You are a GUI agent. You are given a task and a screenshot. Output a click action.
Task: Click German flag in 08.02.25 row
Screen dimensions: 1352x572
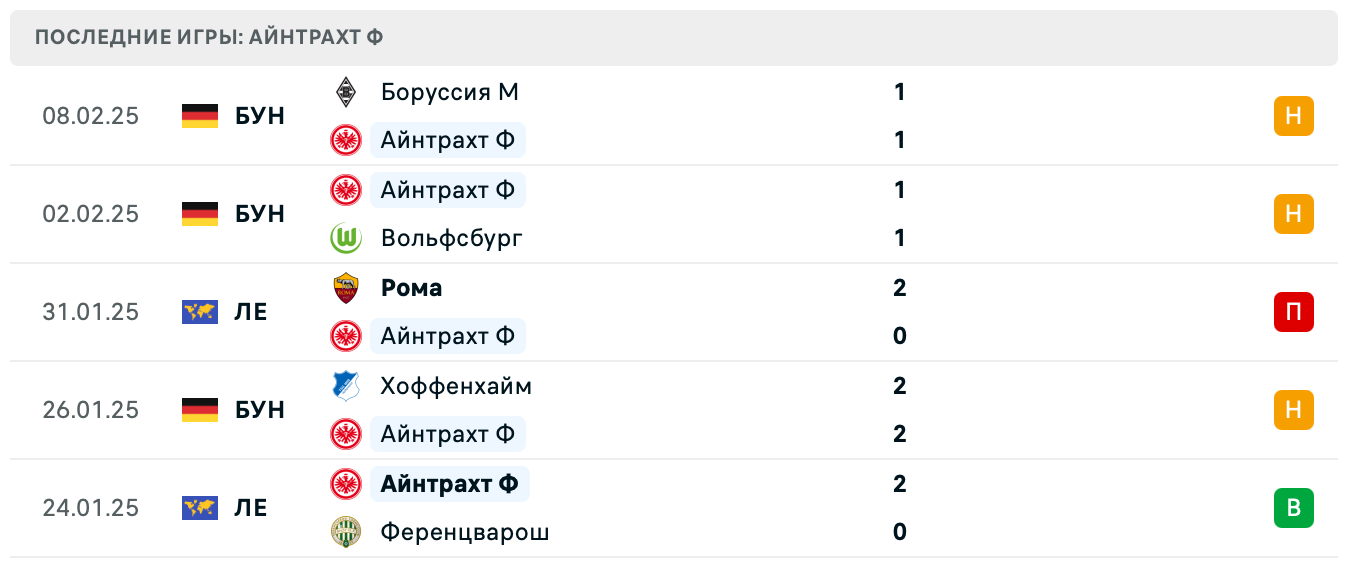tap(200, 116)
